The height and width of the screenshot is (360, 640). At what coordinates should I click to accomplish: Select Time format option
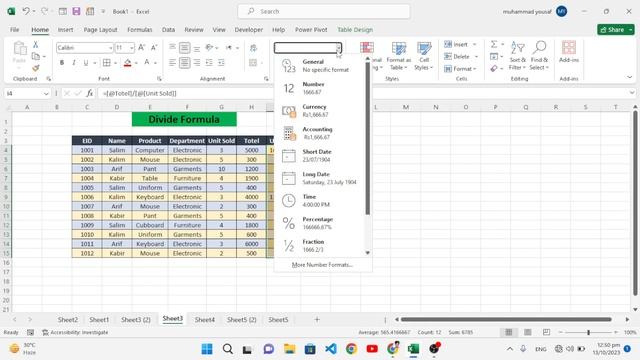tap(320, 200)
